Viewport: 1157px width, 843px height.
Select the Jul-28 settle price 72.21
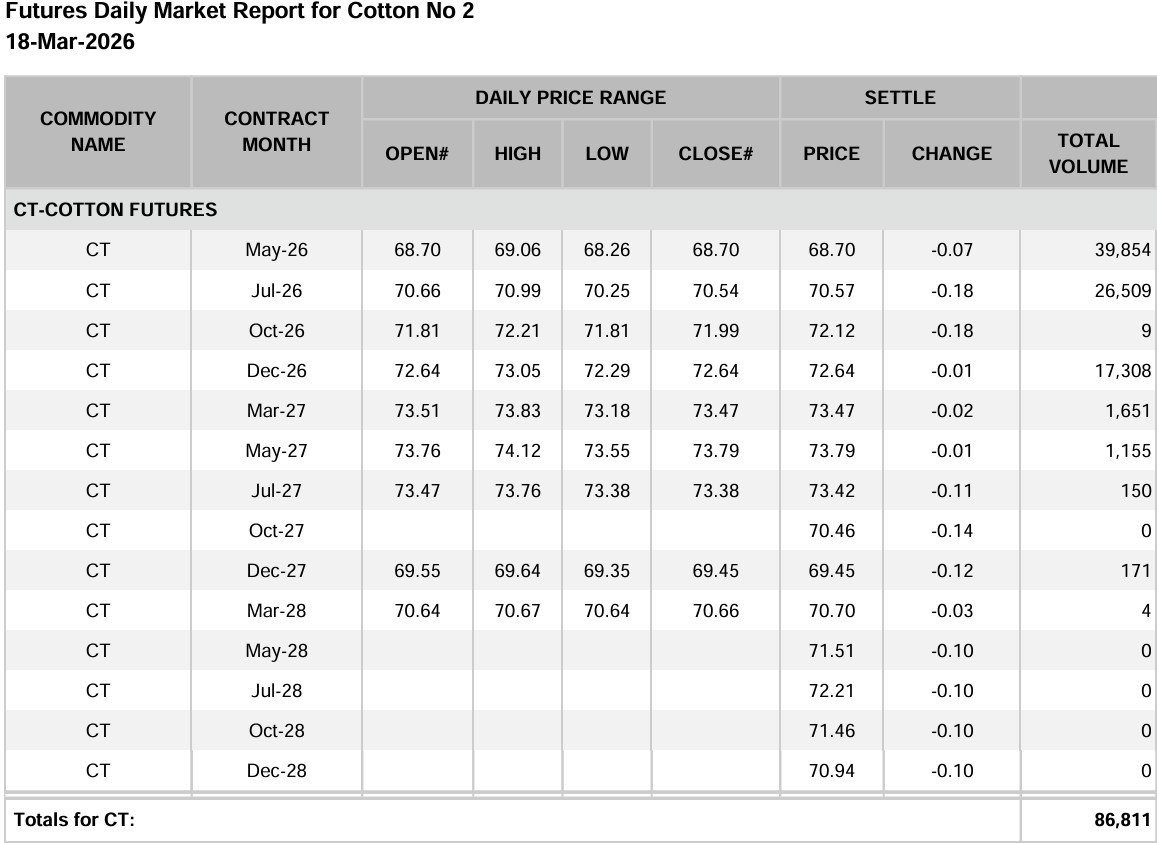point(831,691)
